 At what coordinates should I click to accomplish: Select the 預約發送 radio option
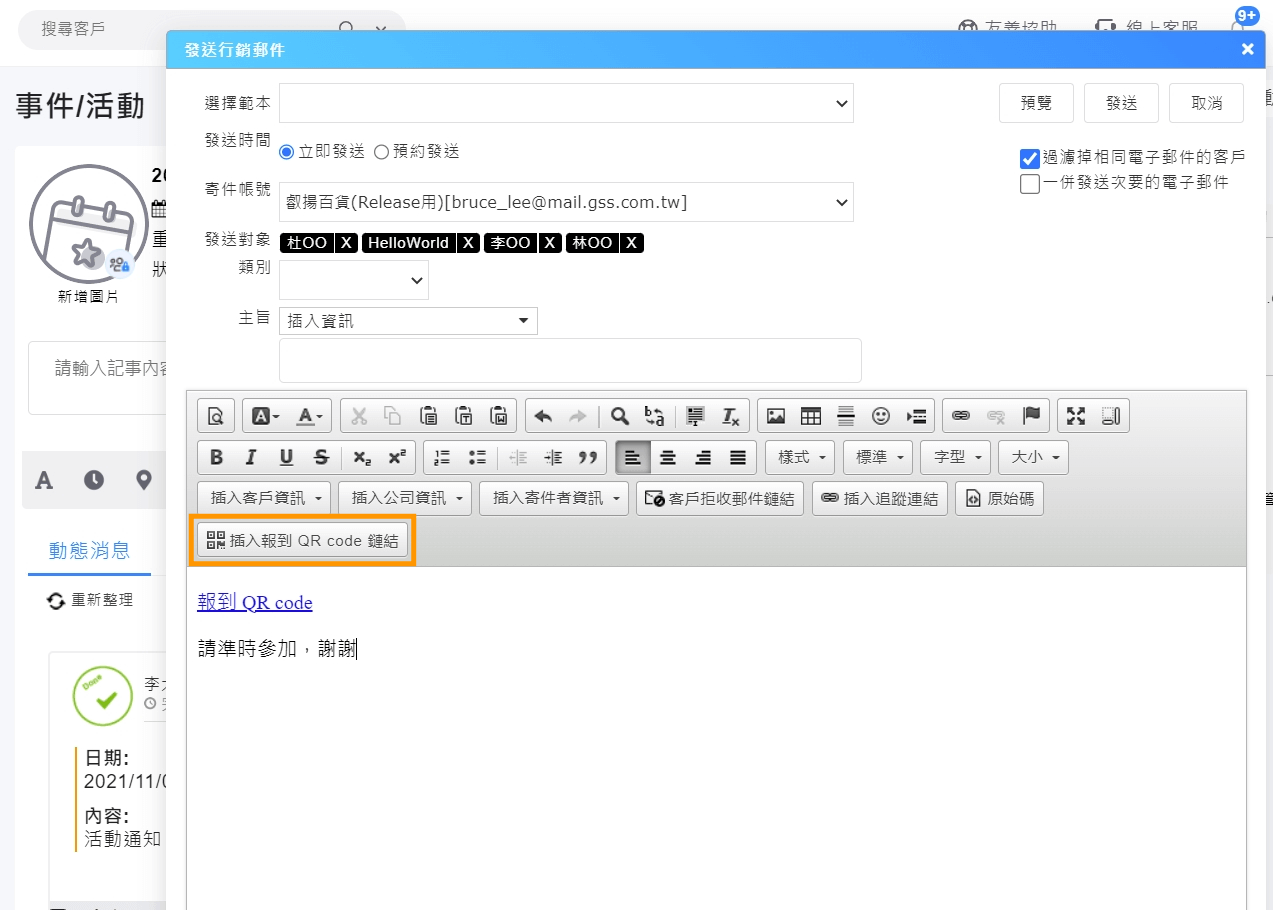381,152
